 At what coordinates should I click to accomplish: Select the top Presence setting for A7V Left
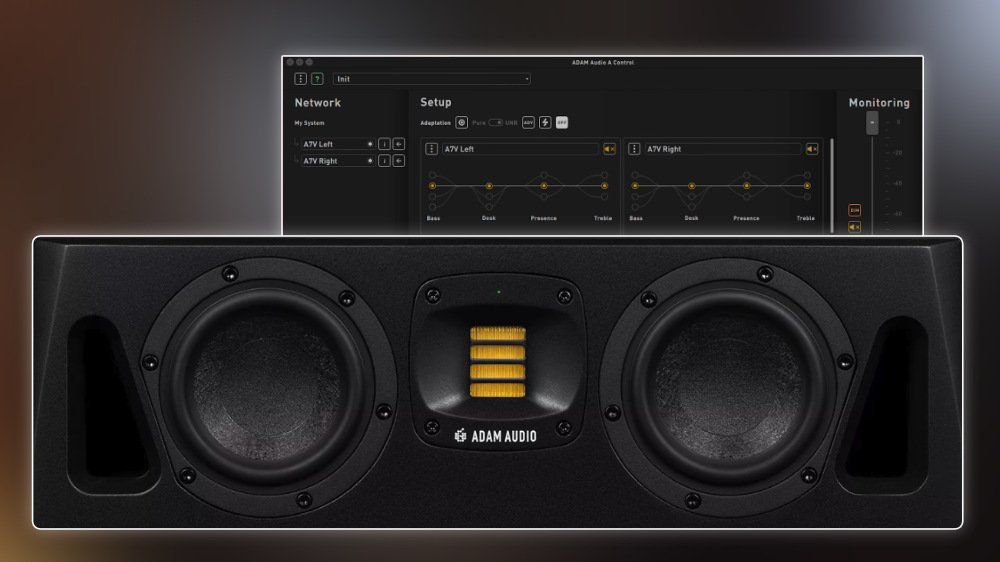[544, 175]
